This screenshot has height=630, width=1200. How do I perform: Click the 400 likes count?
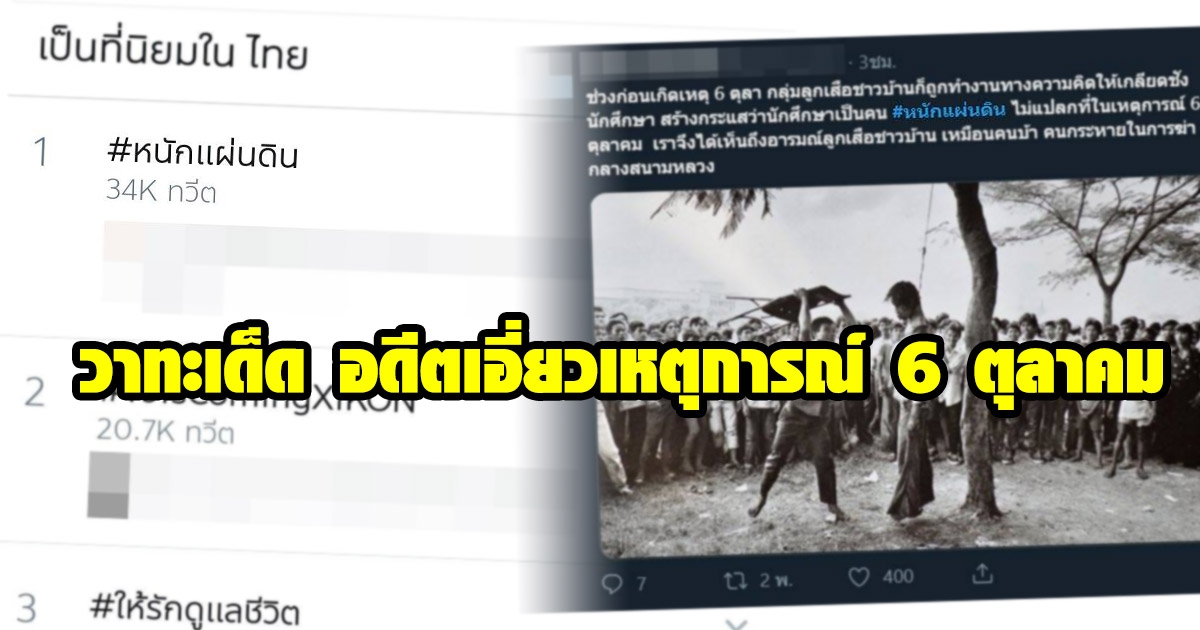pos(898,576)
